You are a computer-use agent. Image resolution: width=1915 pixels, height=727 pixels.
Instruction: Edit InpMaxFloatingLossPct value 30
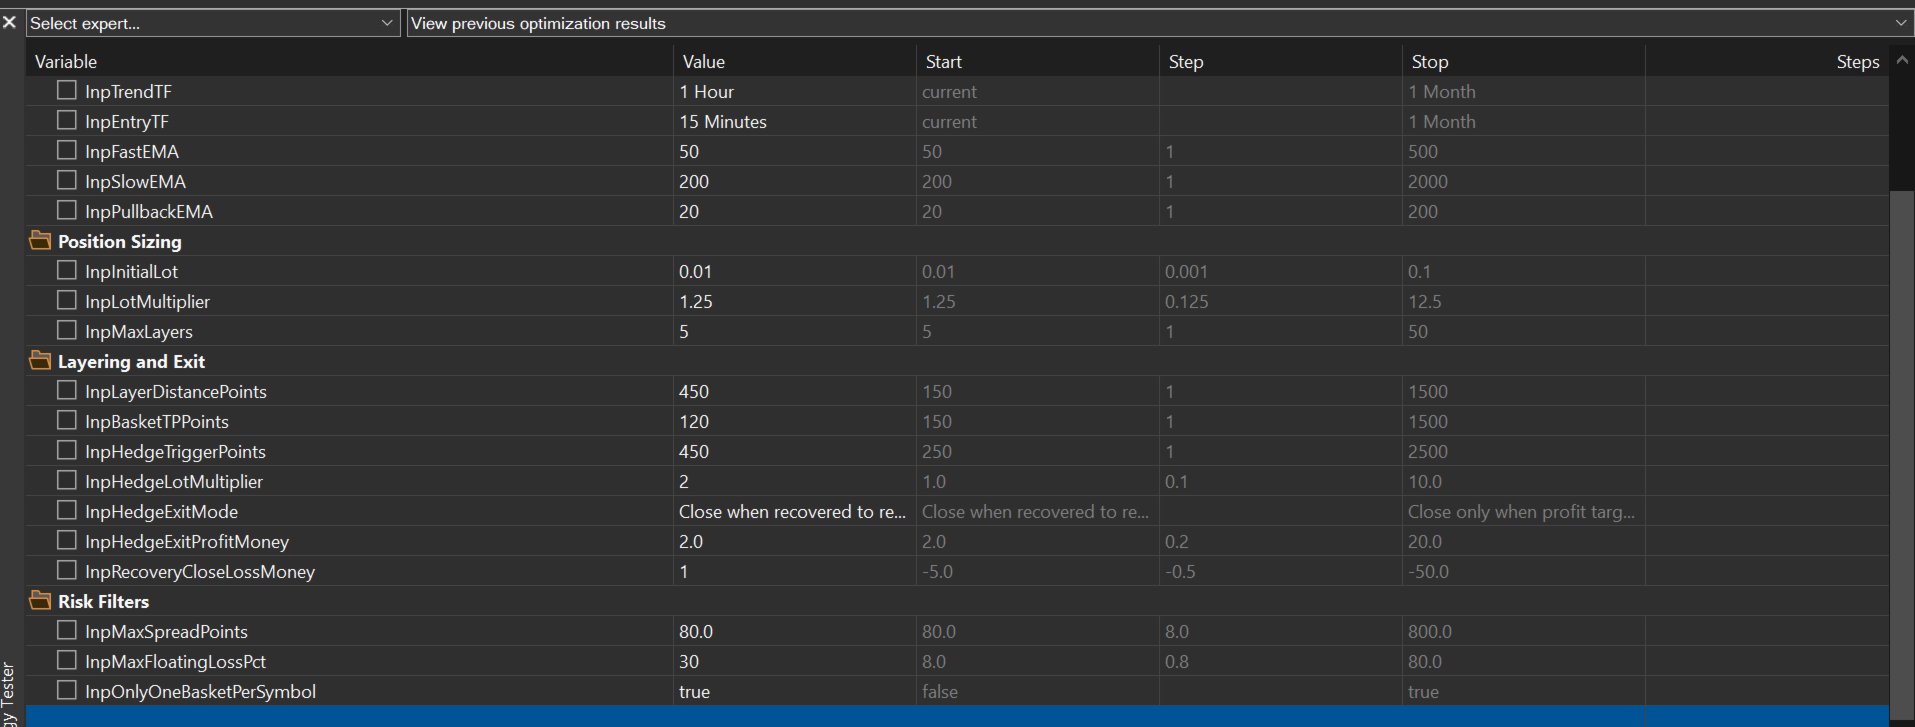tap(795, 661)
